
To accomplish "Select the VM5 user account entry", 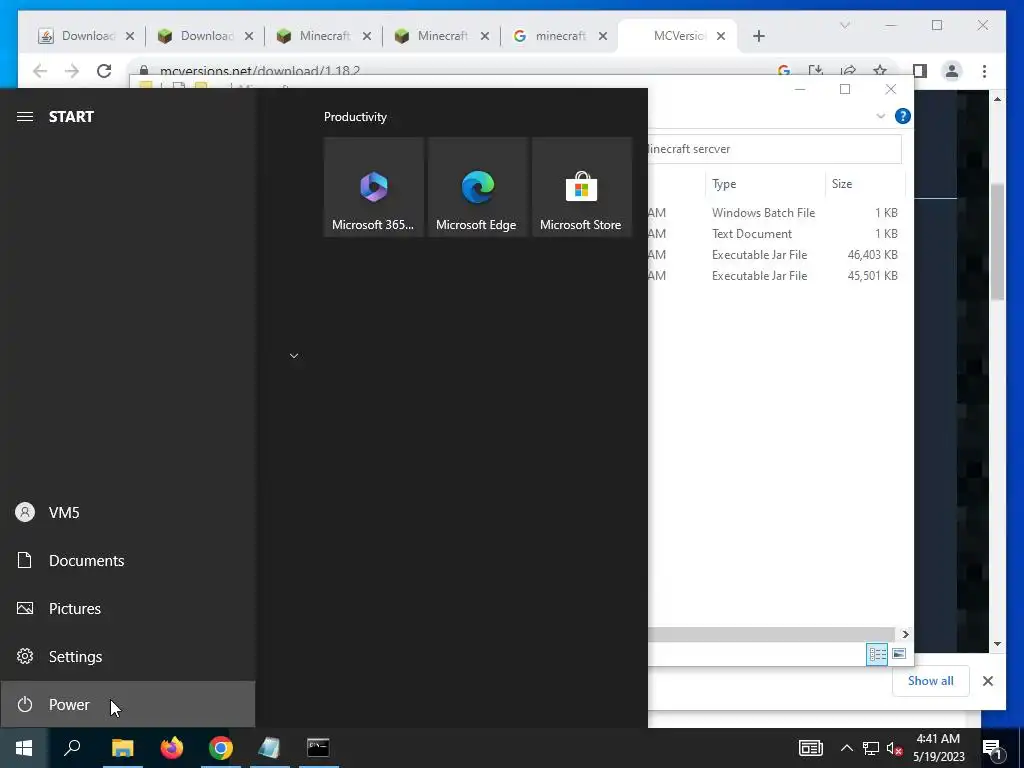I will click(127, 513).
